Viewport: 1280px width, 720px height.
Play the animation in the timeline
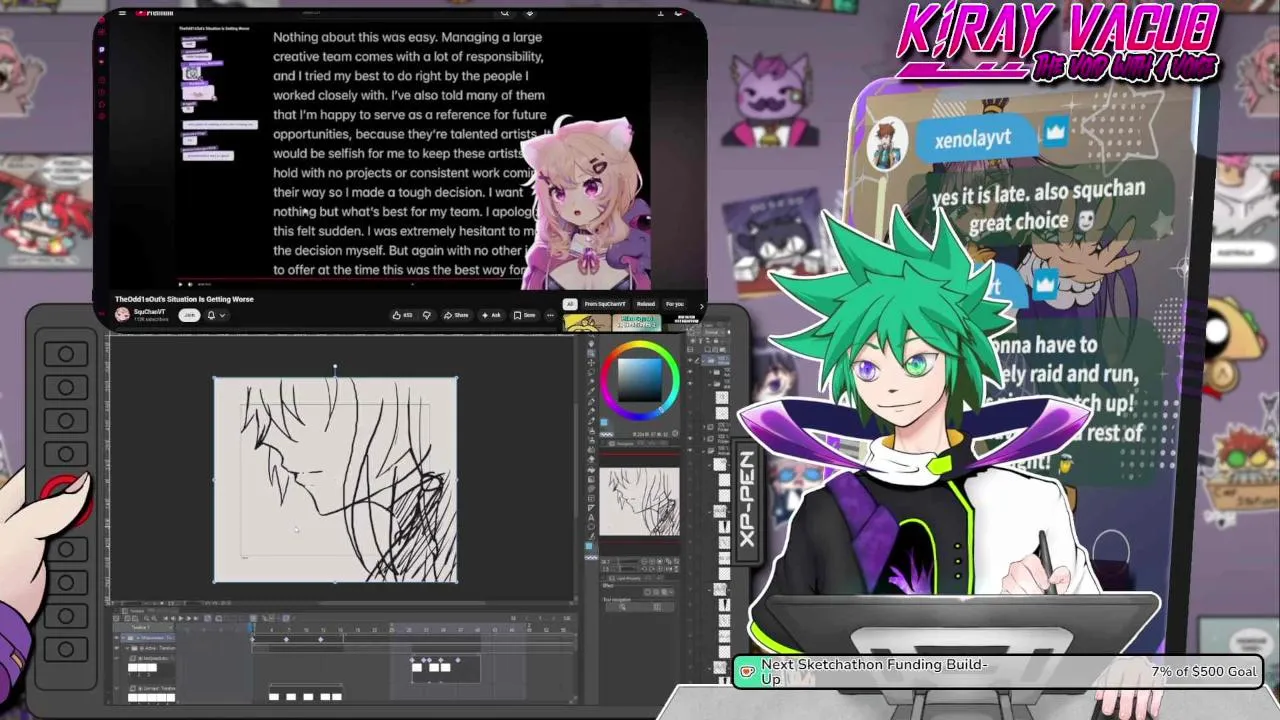(x=181, y=618)
